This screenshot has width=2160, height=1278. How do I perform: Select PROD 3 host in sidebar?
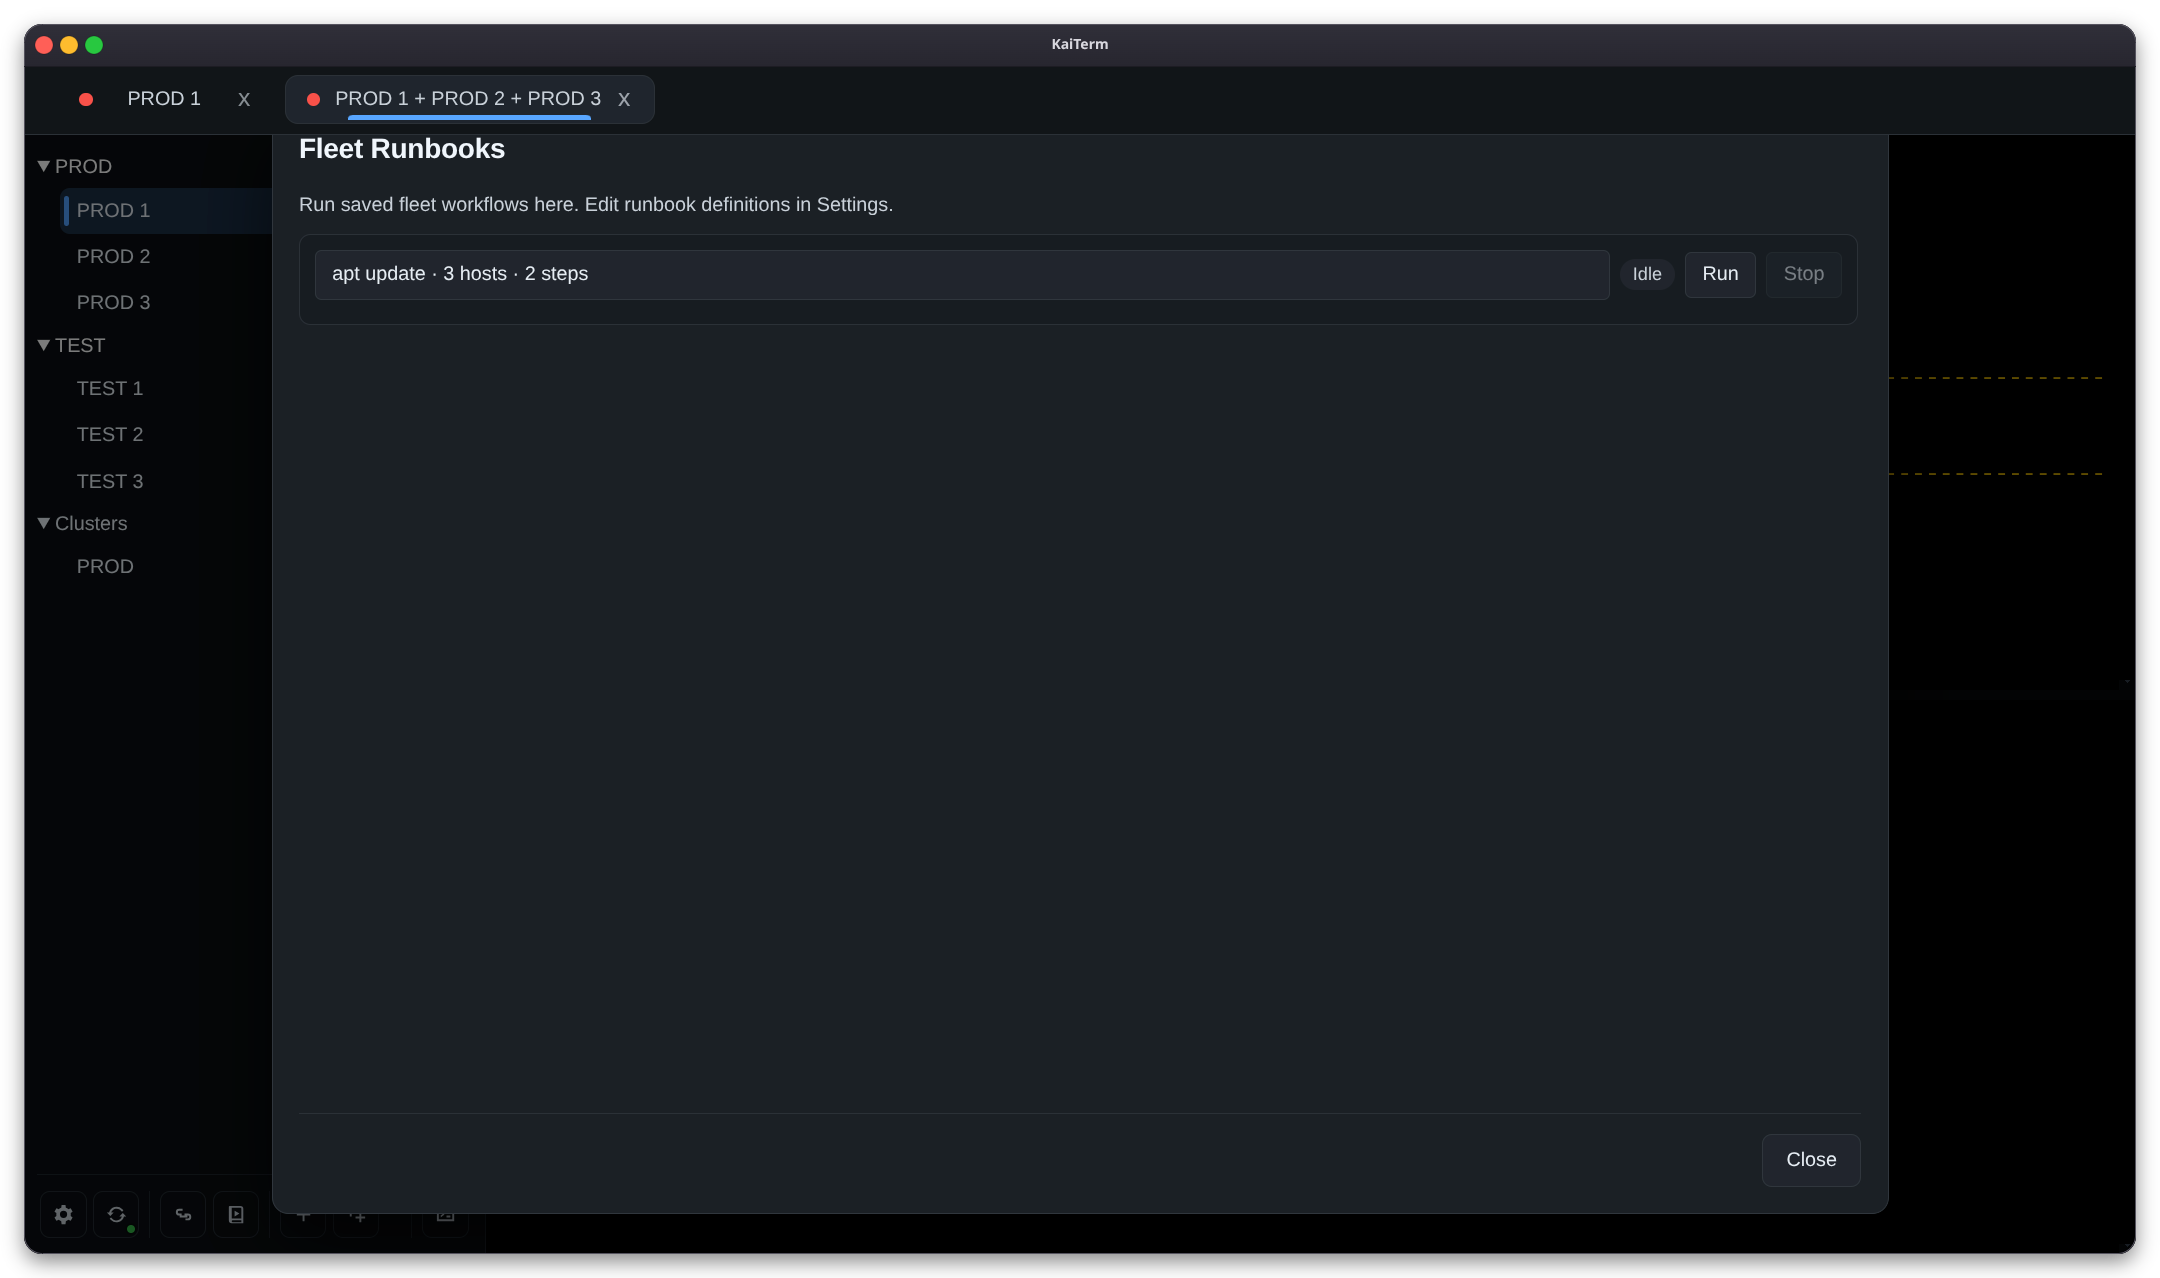(113, 302)
